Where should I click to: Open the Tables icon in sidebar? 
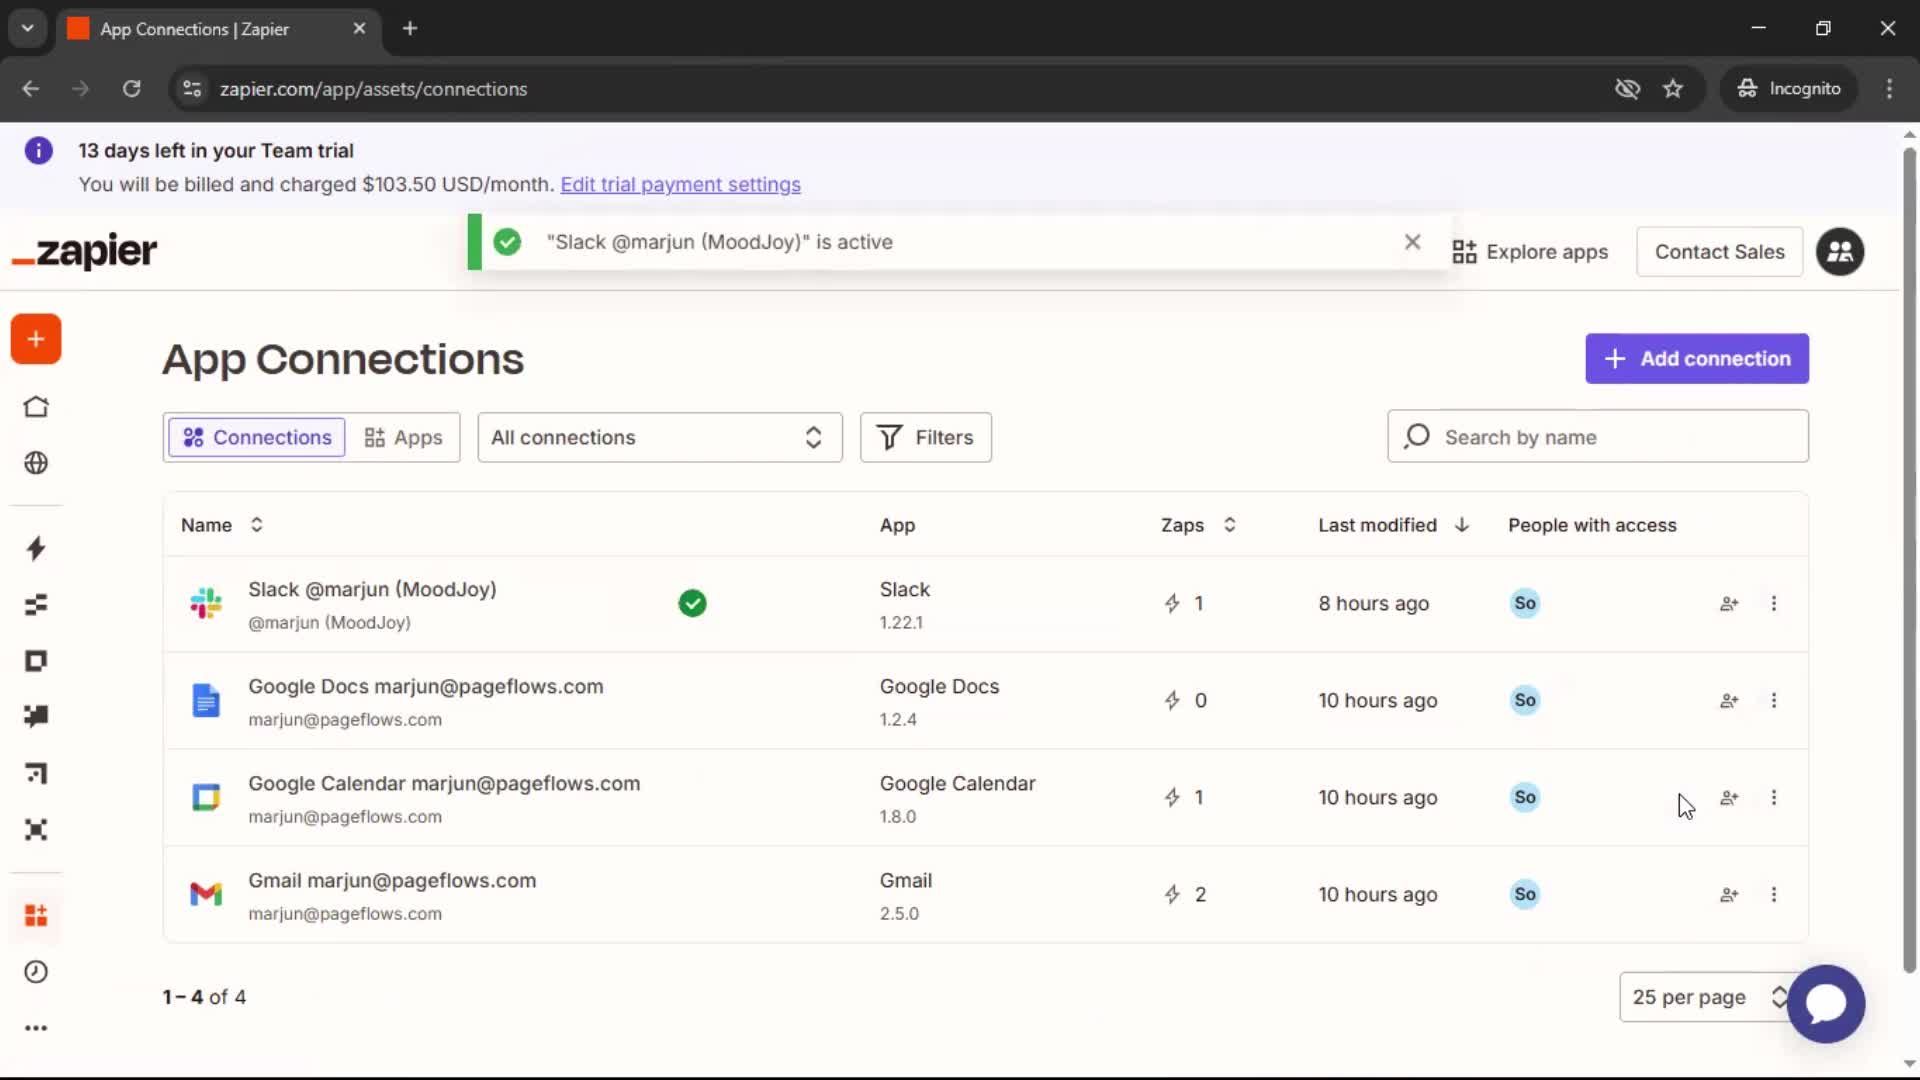(x=36, y=604)
